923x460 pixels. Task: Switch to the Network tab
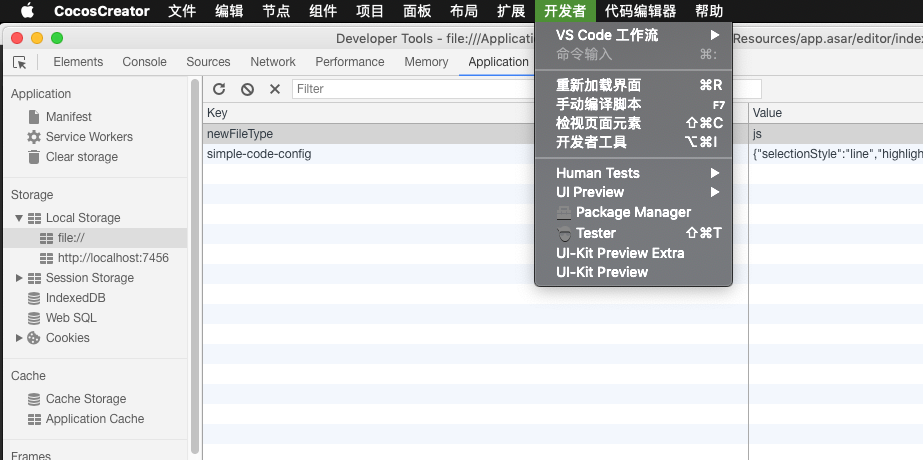pos(273,62)
